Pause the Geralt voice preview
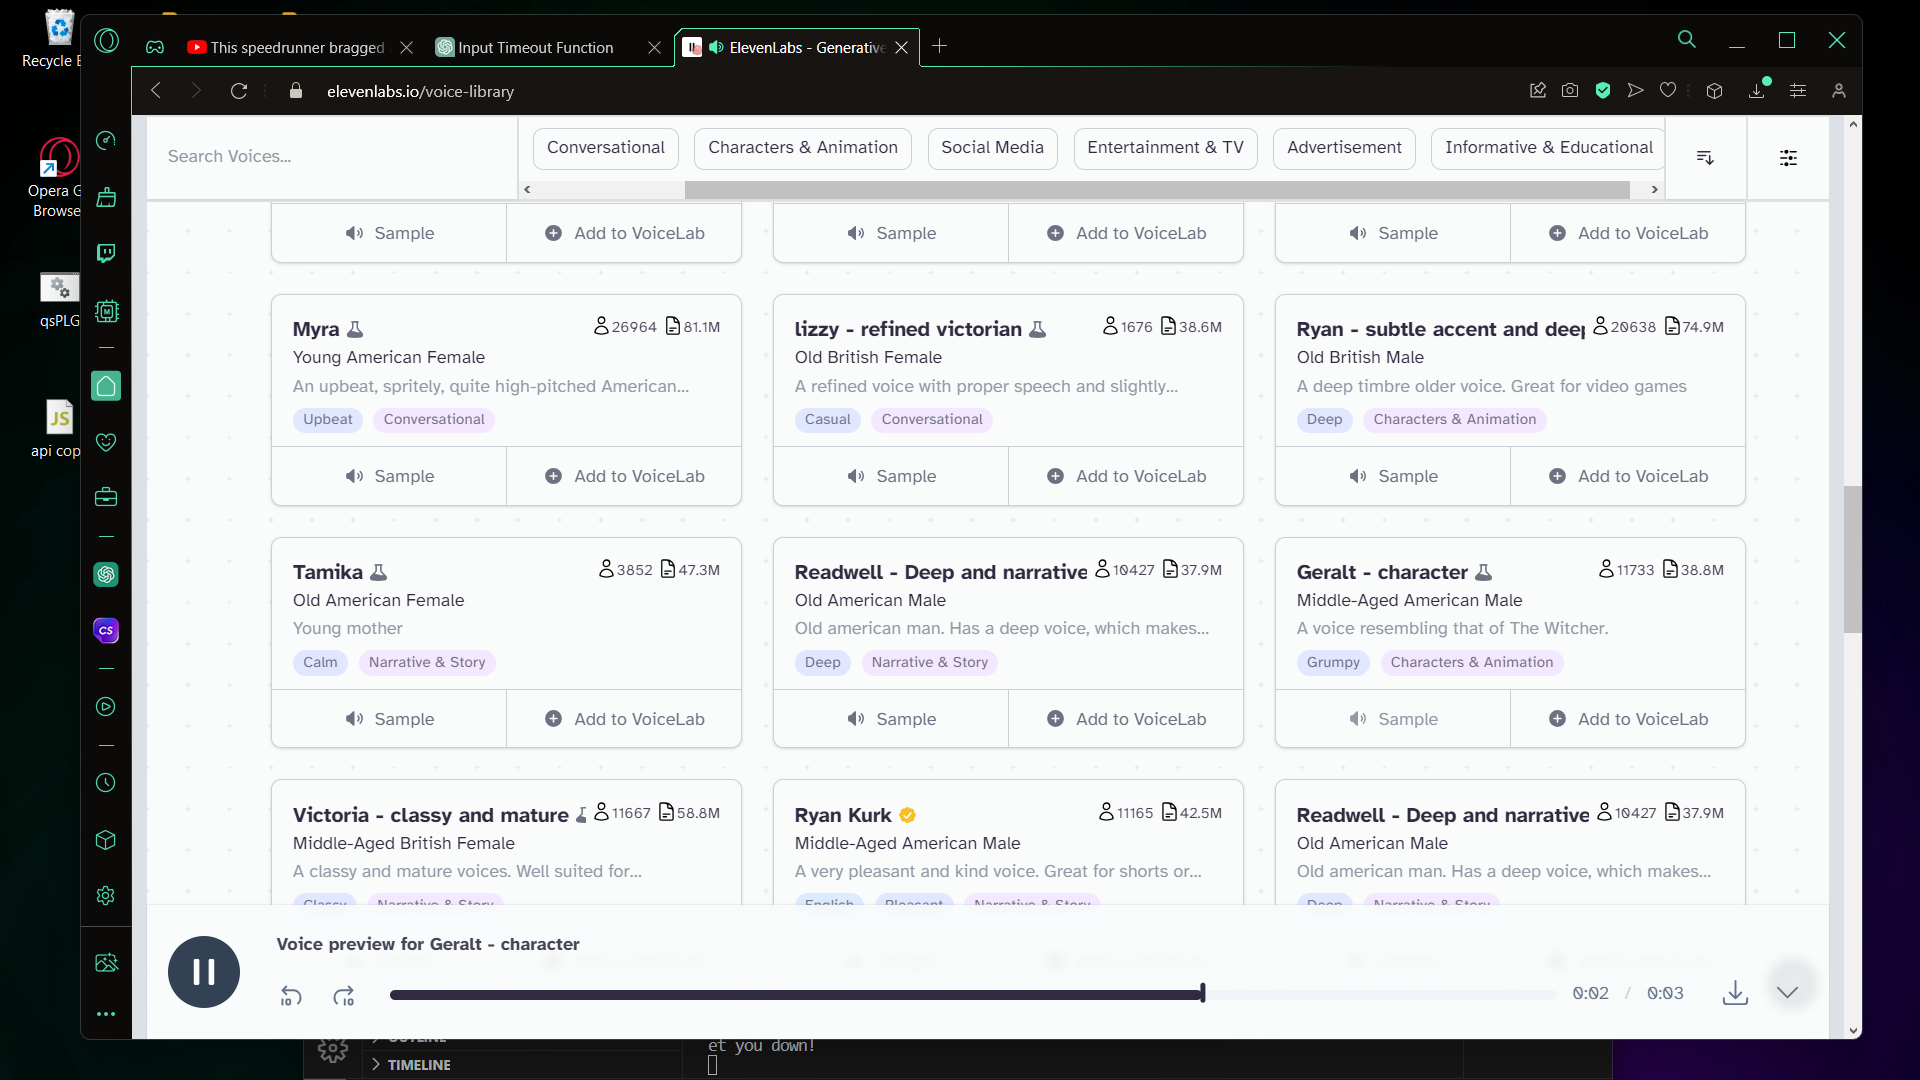This screenshot has width=1920, height=1080. (204, 972)
